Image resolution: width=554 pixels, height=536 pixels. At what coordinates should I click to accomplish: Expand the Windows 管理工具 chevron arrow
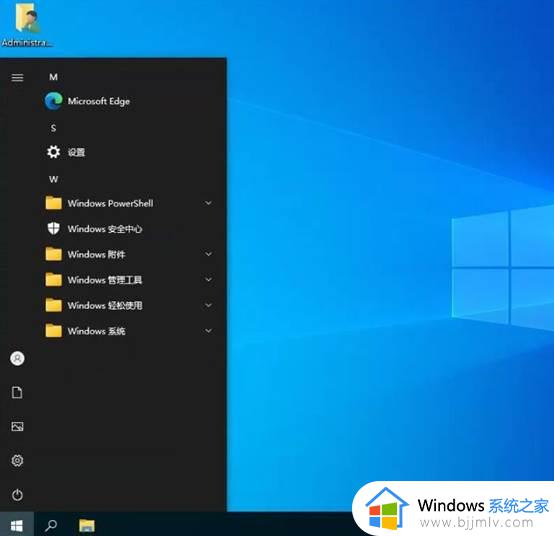pos(208,279)
